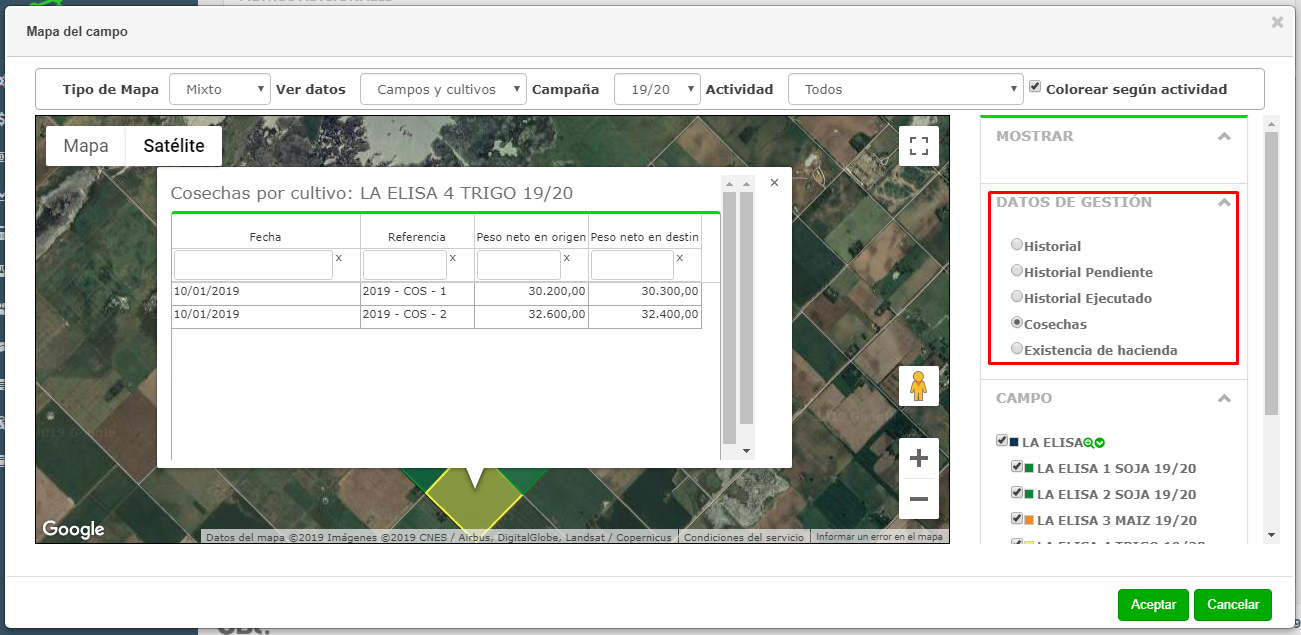Close the Mapa del campo dialog
Image resolution: width=1301 pixels, height=635 pixels.
tap(1277, 22)
